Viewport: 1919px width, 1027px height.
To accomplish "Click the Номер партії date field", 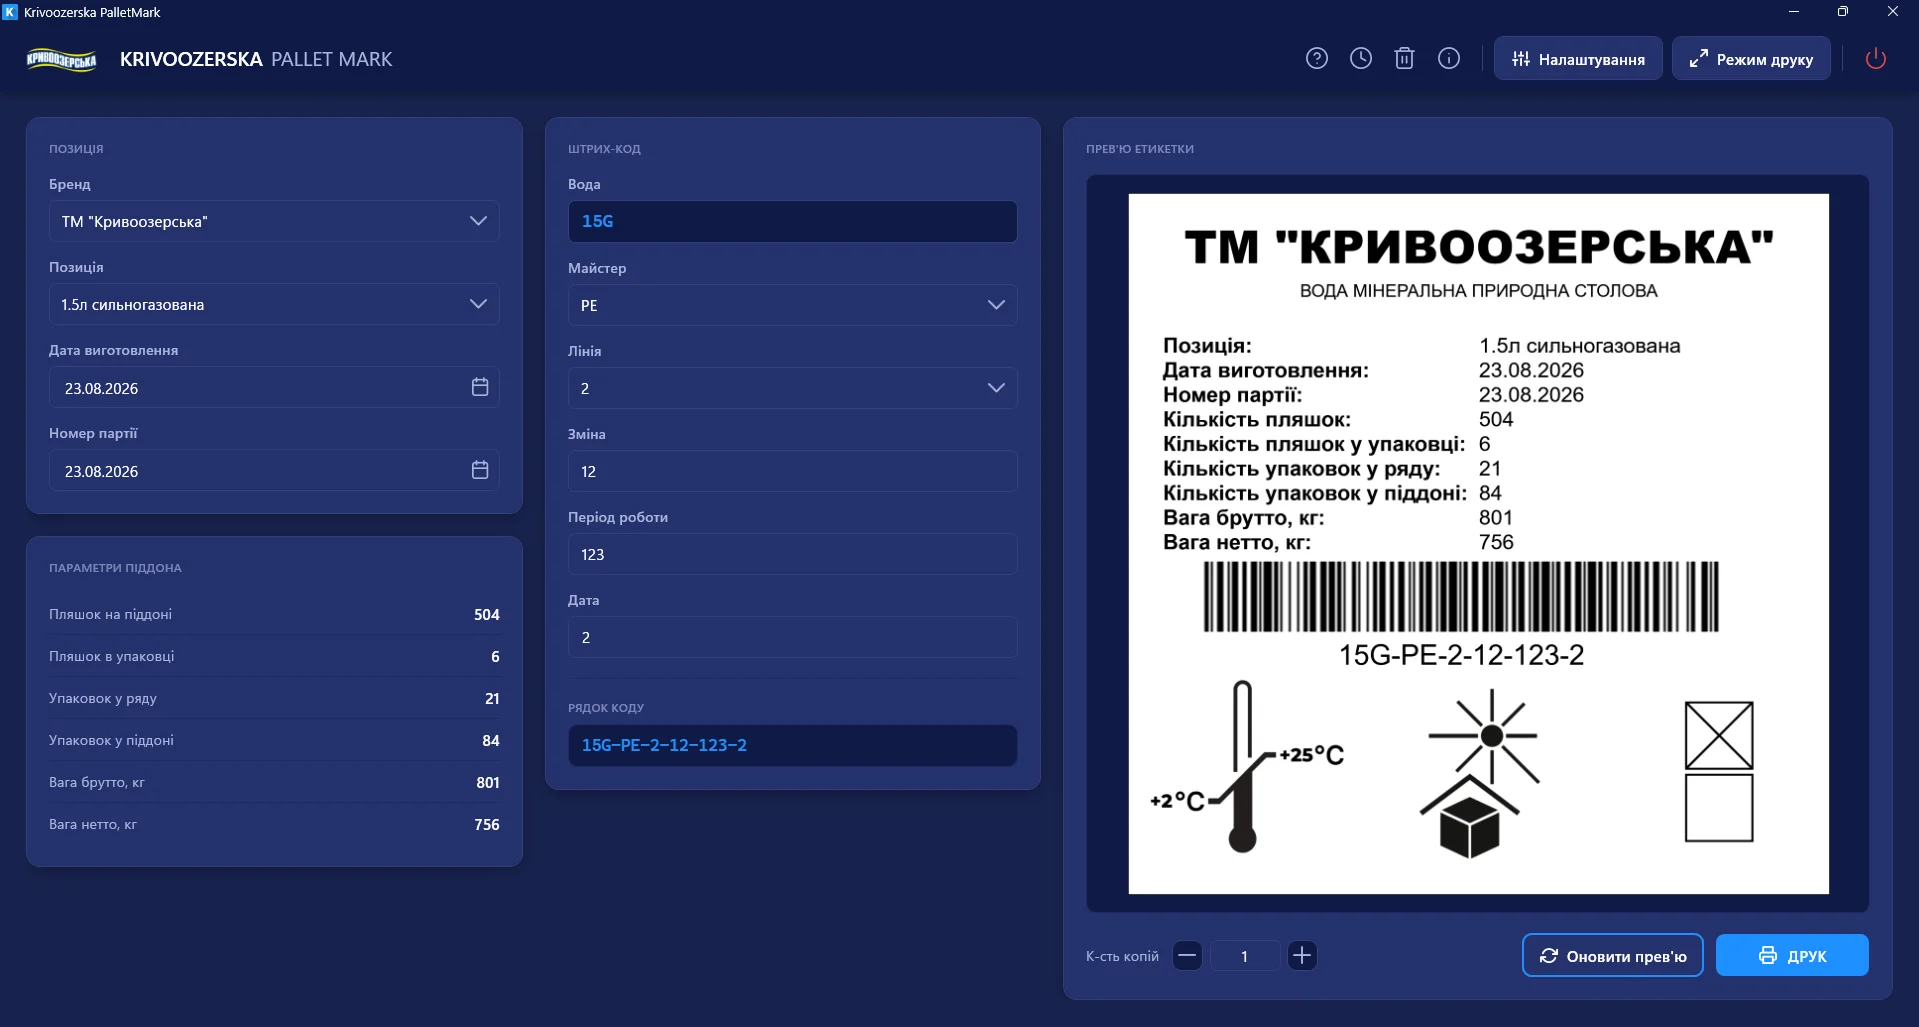I will [274, 470].
